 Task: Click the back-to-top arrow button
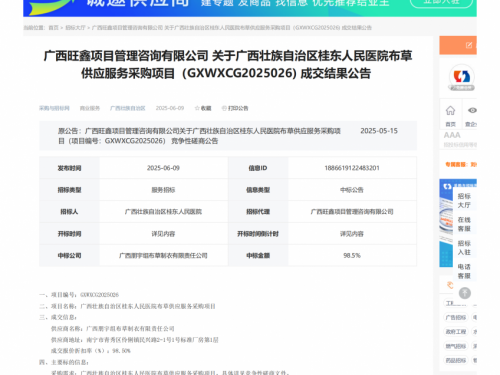465,293
